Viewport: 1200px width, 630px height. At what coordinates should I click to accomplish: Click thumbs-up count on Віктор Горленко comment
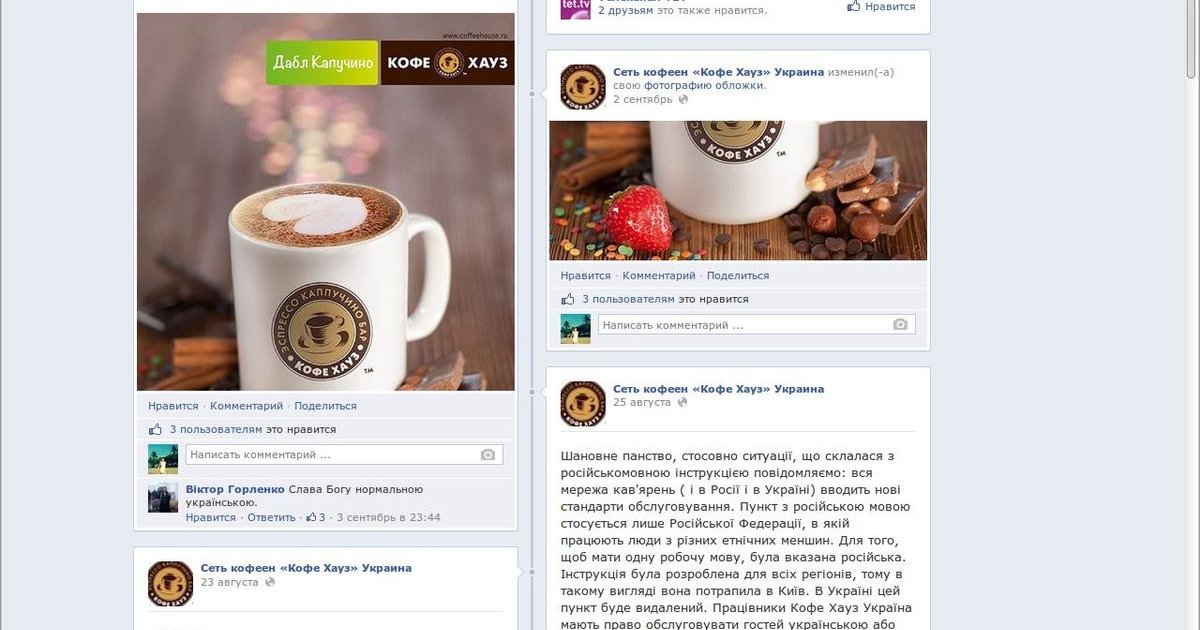(316, 518)
